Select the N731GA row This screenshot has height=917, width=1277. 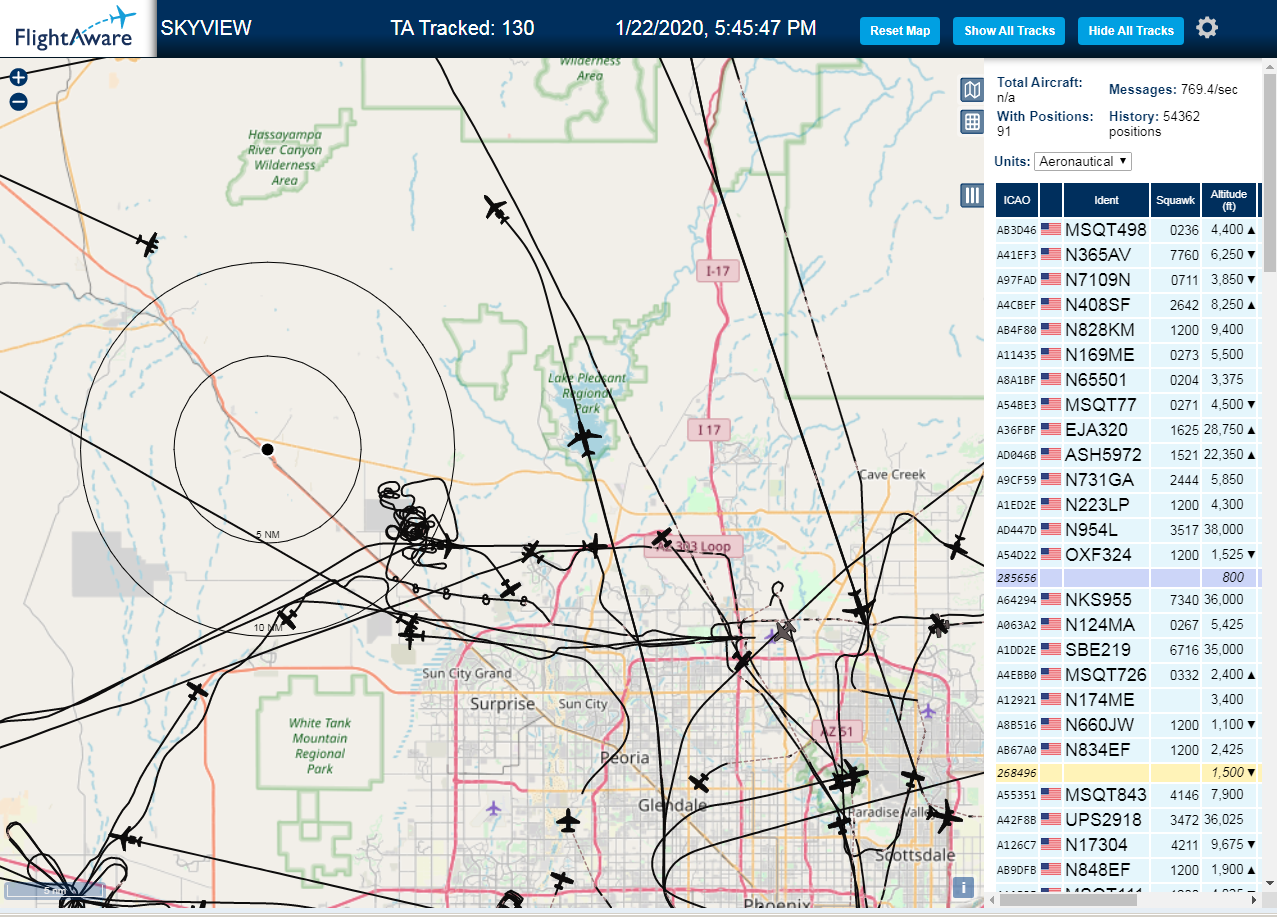point(1127,479)
